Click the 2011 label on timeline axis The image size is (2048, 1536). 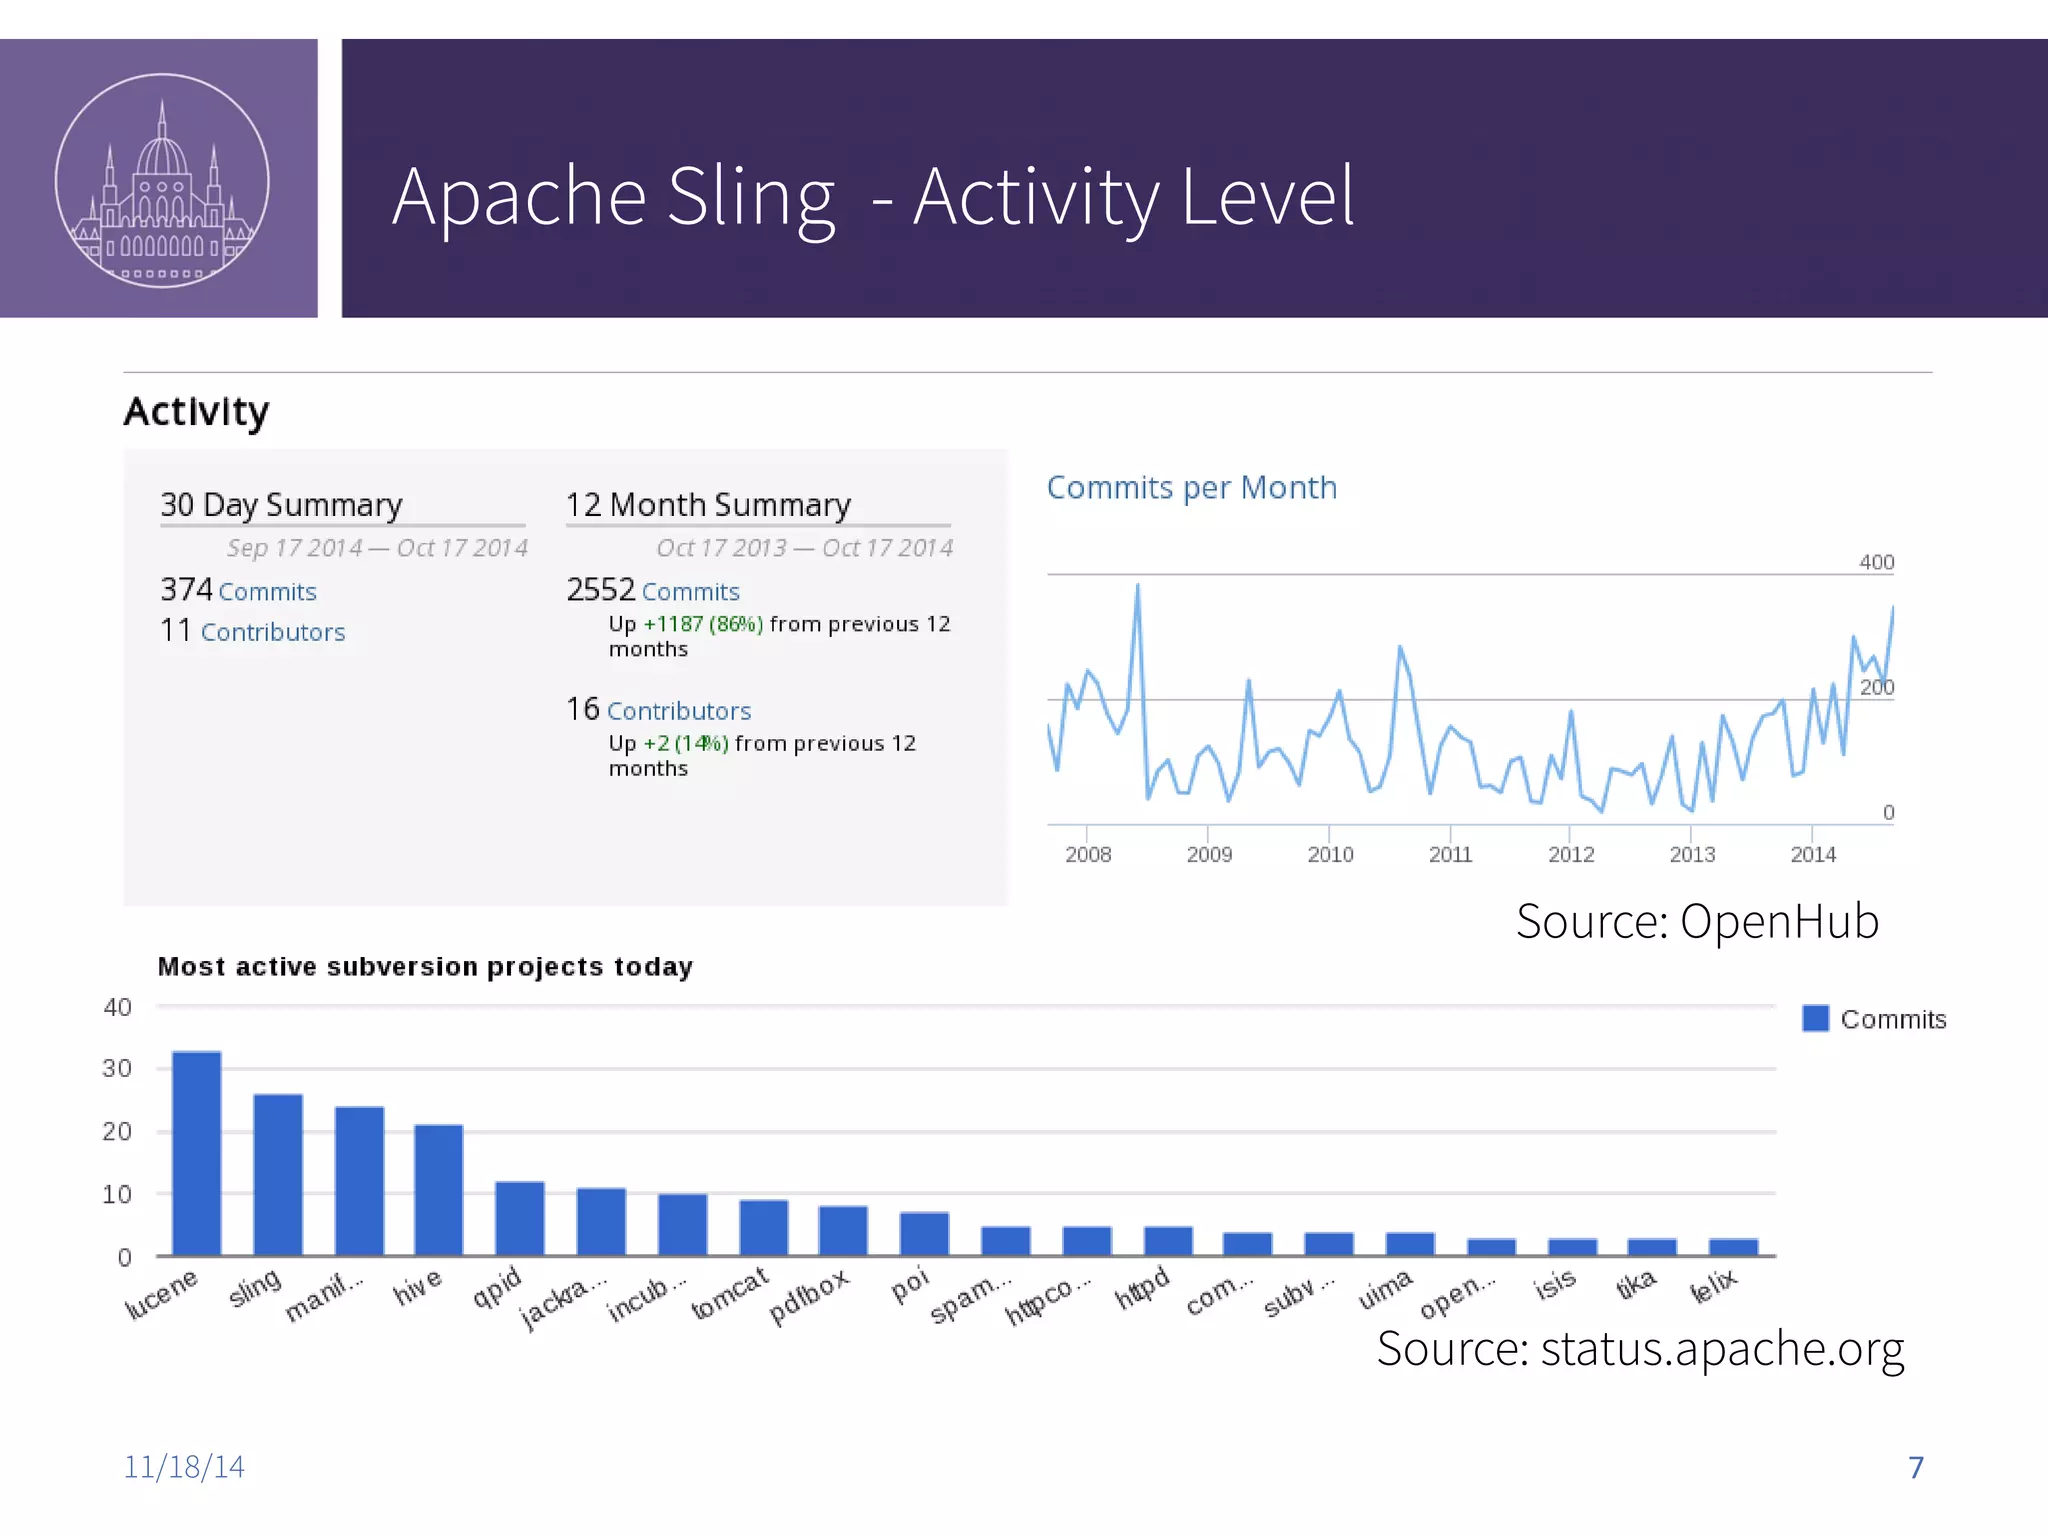[1450, 854]
